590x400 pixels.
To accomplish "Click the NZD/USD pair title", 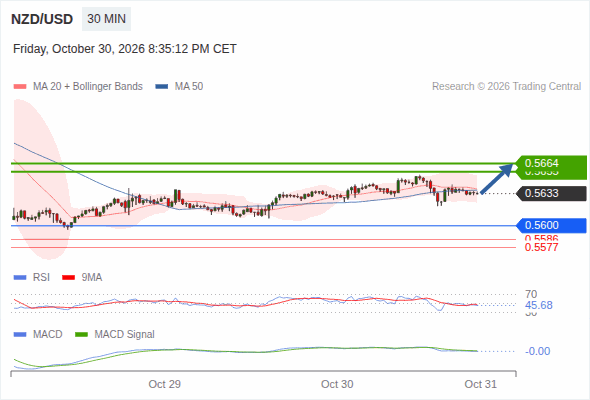I will (42, 19).
